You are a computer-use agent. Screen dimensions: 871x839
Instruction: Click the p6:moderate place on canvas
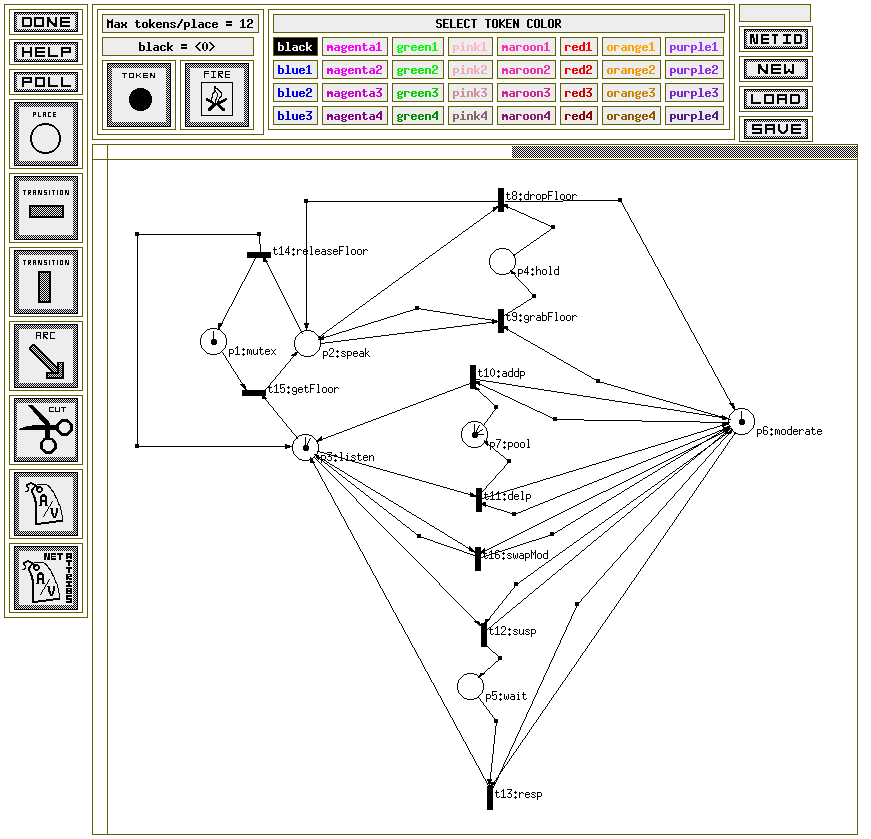741,421
